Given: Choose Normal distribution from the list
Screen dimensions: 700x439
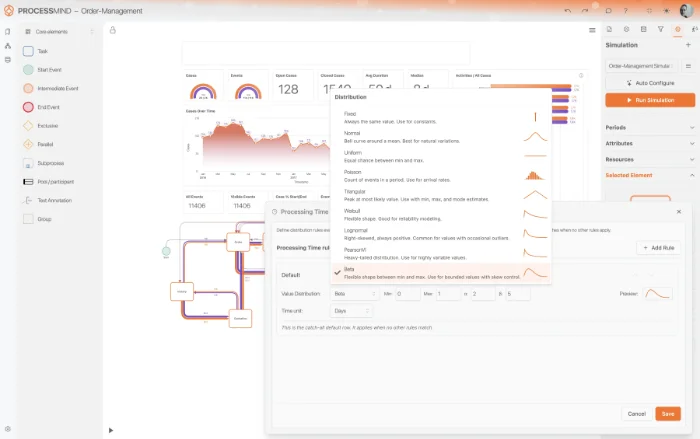Looking at the screenshot, I should point(440,135).
